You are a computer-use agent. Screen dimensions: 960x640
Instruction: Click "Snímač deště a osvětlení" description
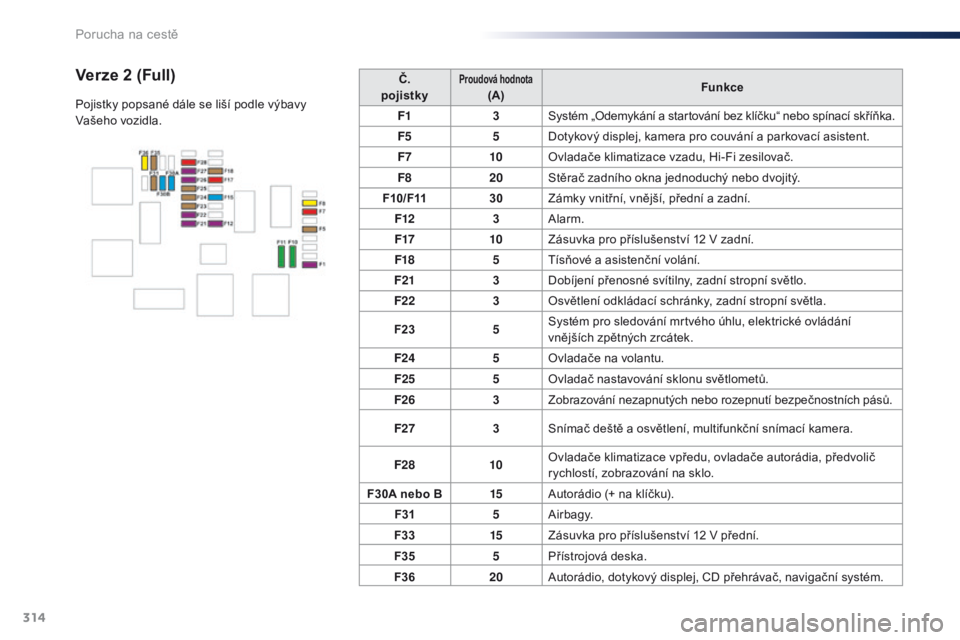[x=700, y=429]
